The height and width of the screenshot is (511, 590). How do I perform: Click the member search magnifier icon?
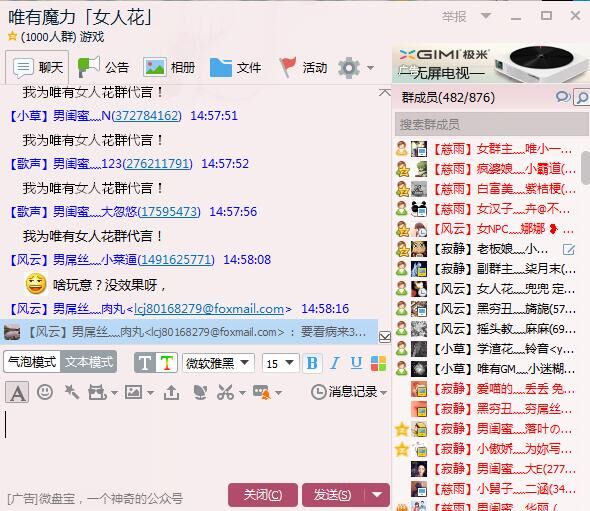581,98
